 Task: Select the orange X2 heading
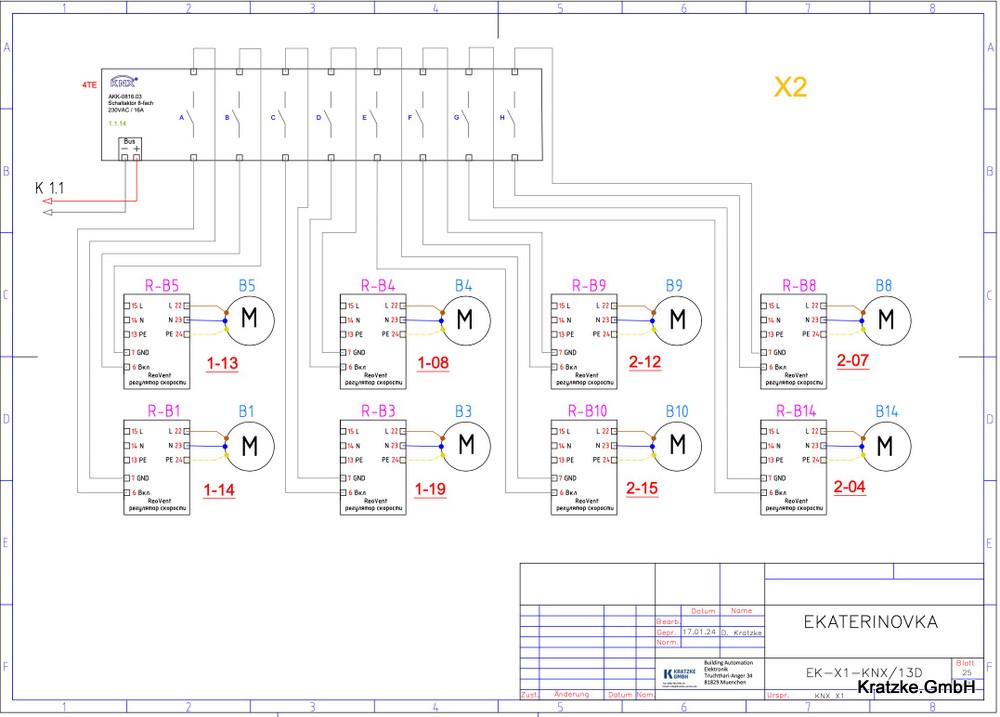[x=790, y=87]
